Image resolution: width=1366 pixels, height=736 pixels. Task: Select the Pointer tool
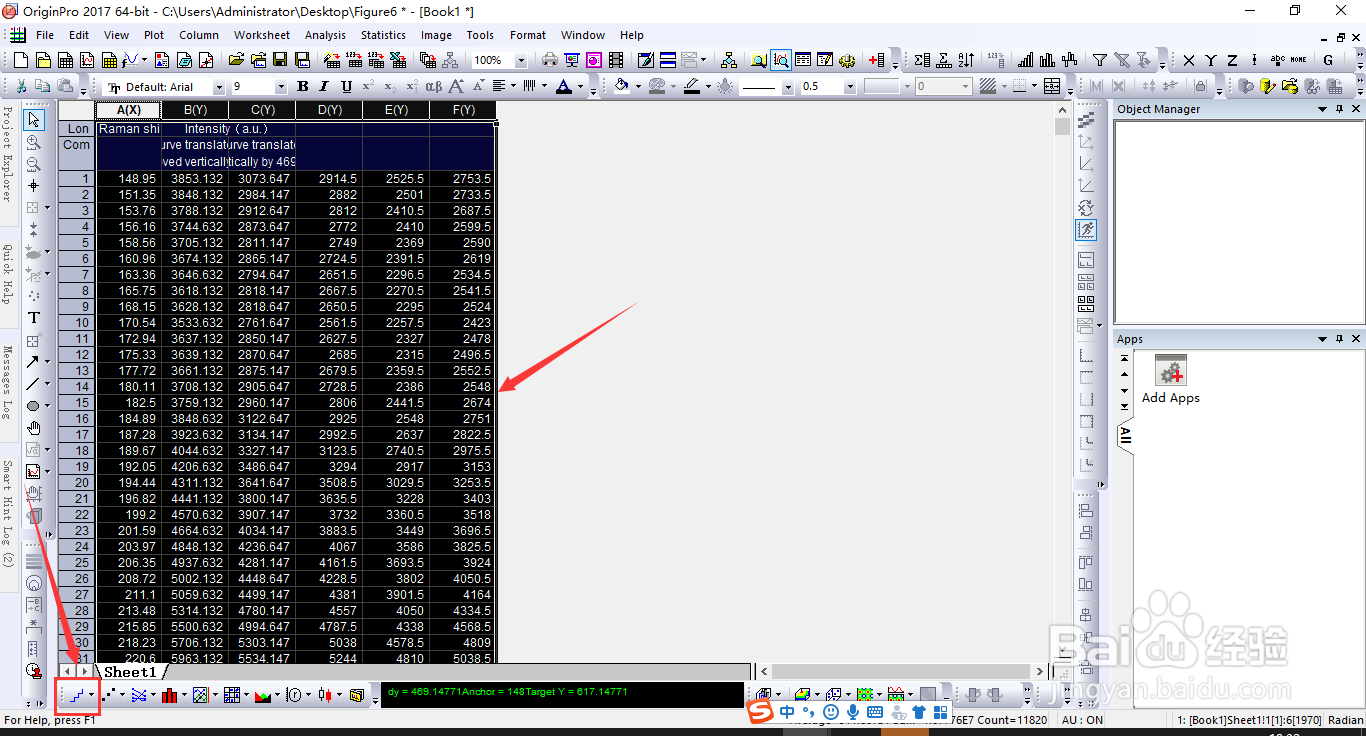[34, 120]
